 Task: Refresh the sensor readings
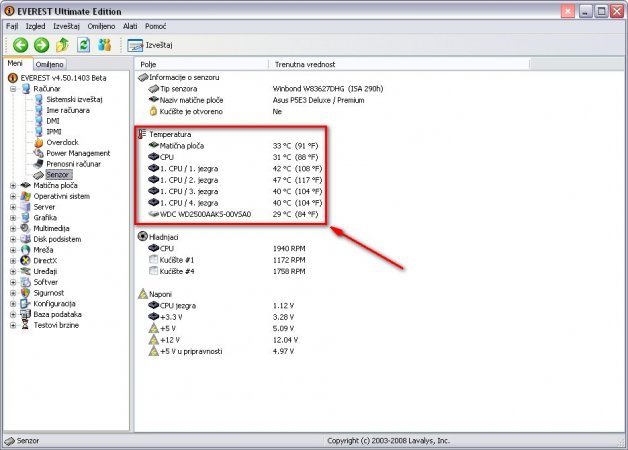tap(83, 45)
